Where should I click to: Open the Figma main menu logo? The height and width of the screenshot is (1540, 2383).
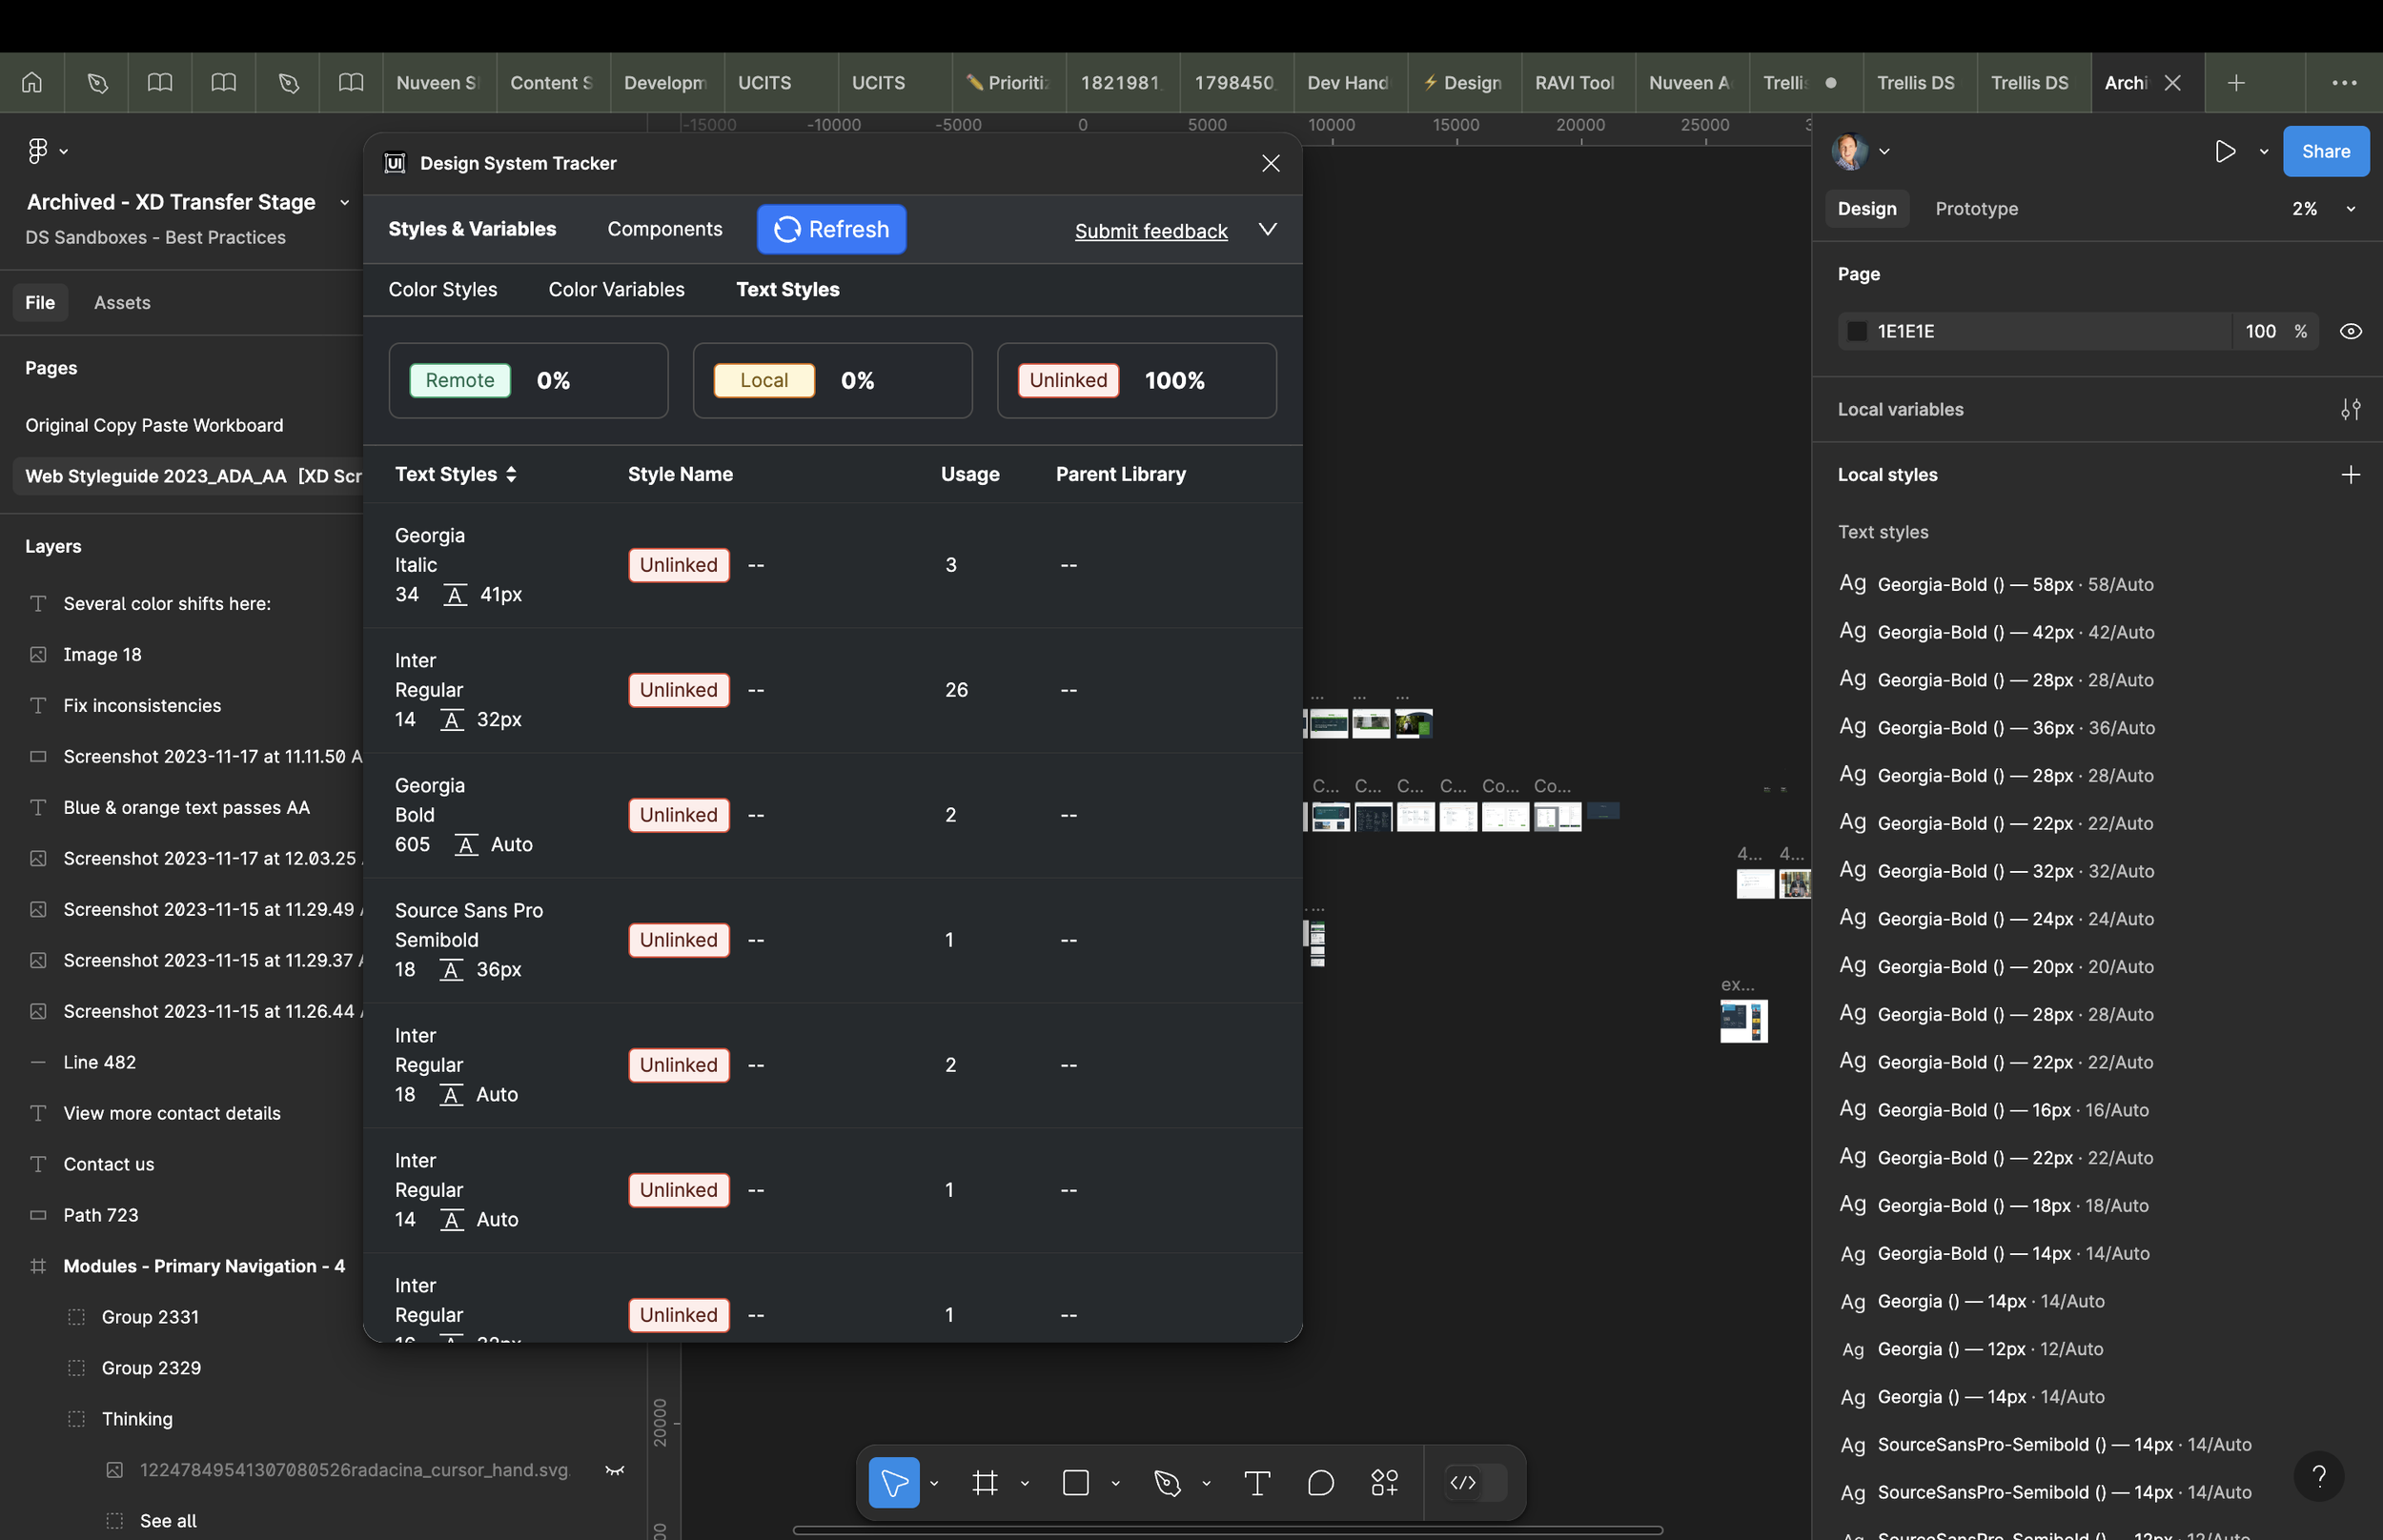coord(38,151)
